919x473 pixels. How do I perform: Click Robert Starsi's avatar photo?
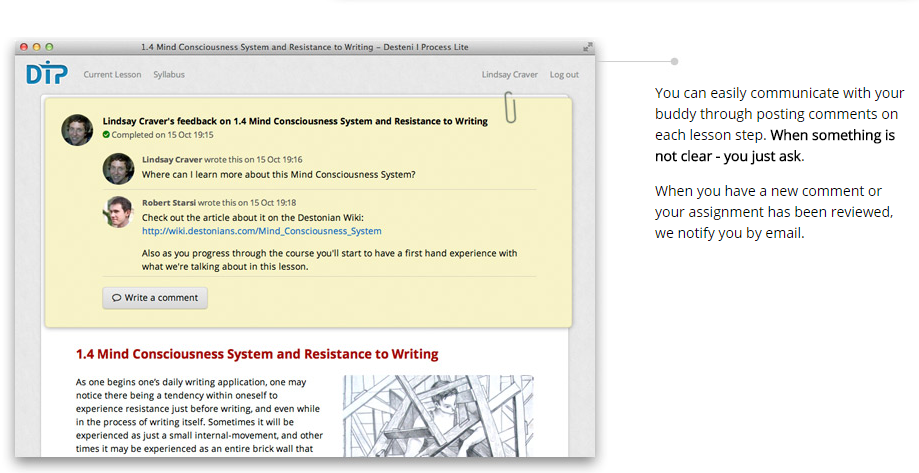point(118,212)
